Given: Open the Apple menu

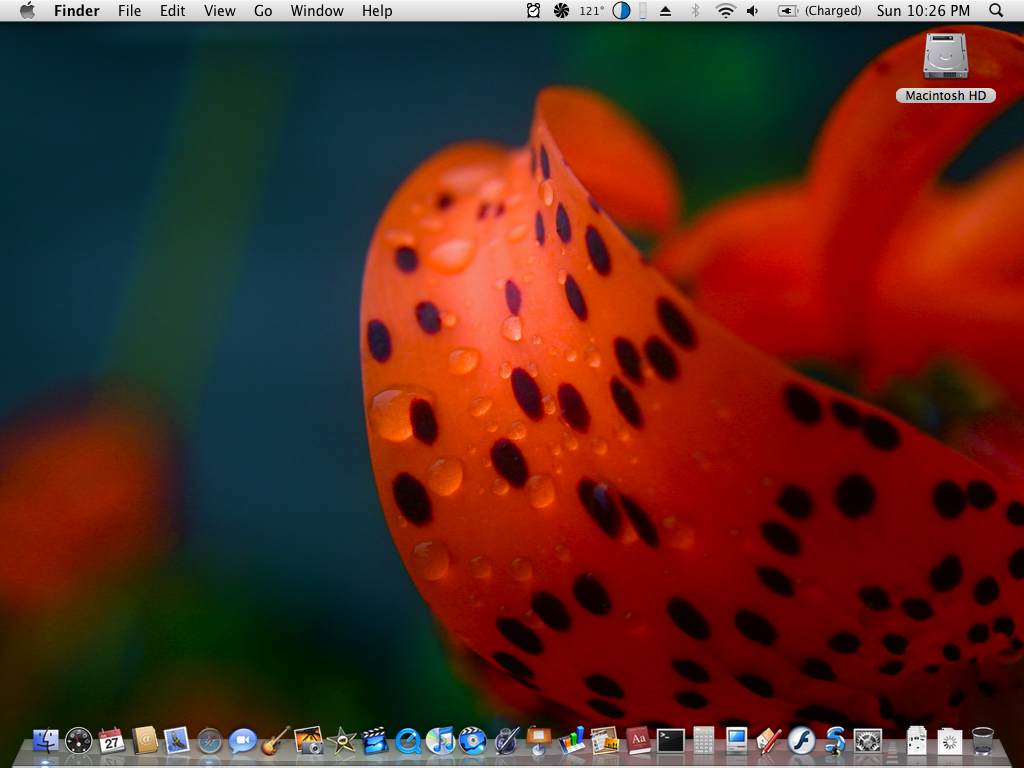Looking at the screenshot, I should [27, 10].
